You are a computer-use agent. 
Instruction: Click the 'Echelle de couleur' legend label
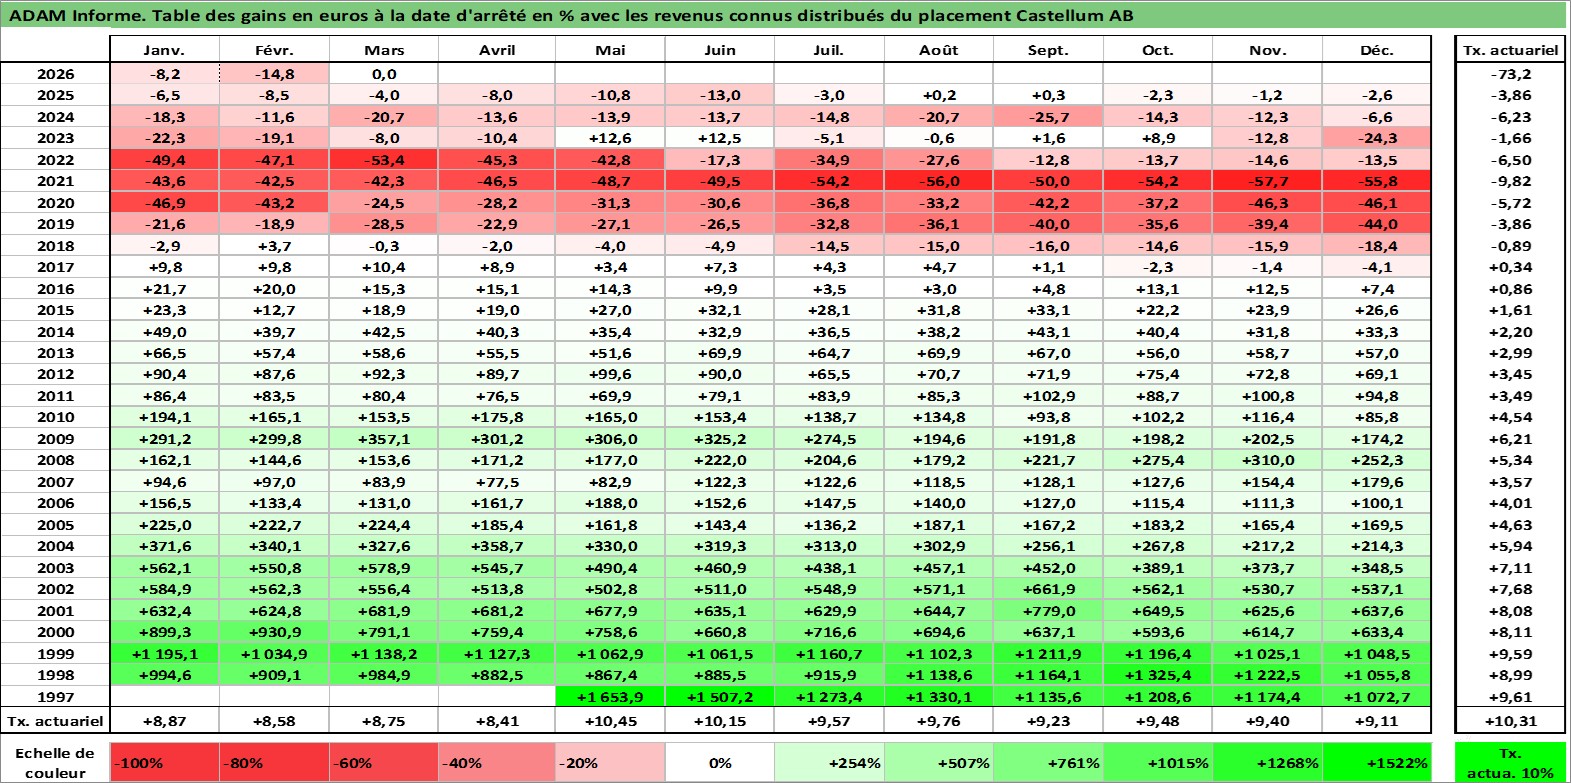[55, 763]
